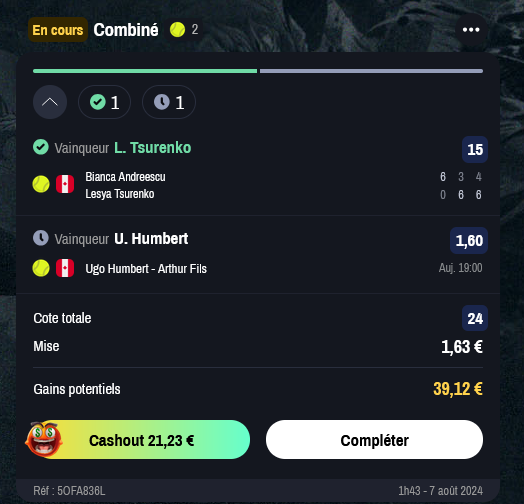Click the green completed progress bar segment
Screen dimensions: 524x504
coord(145,71)
